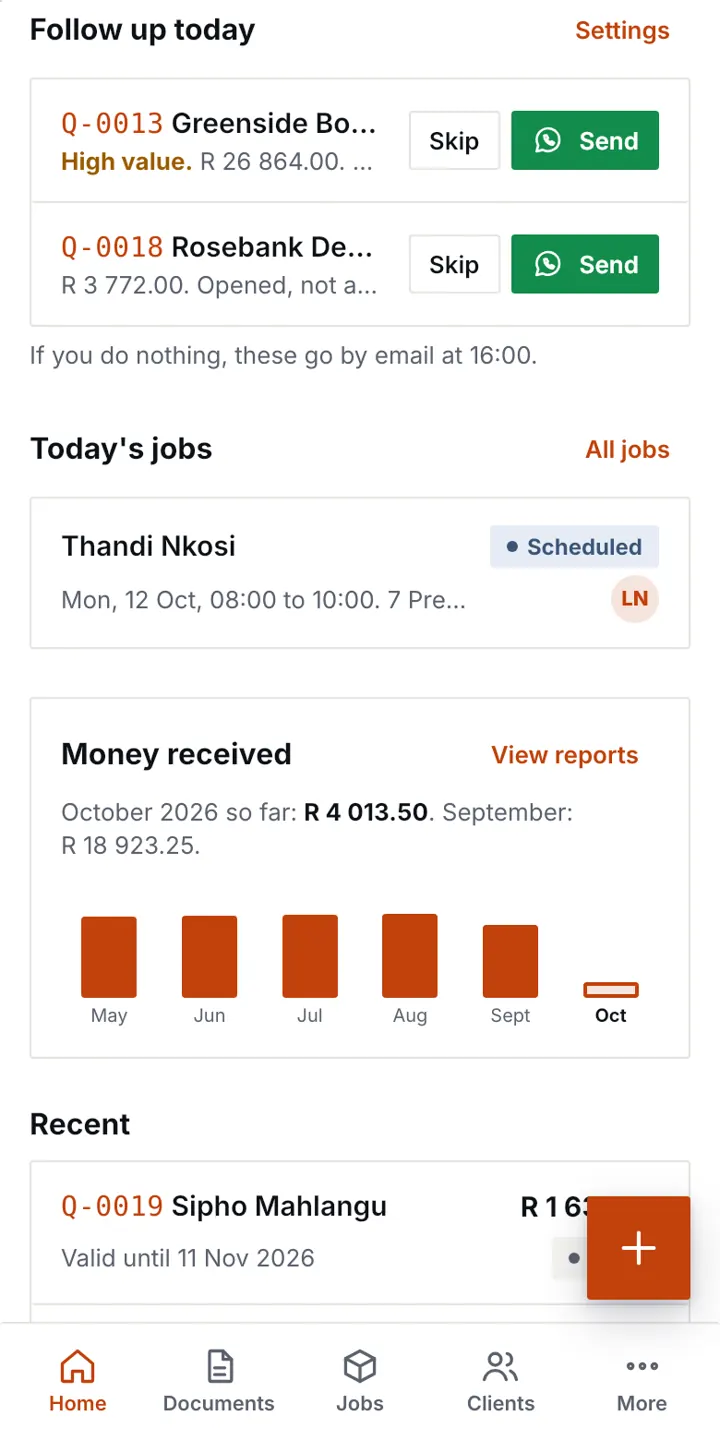The width and height of the screenshot is (720, 1440).
Task: Click the LN assignee avatar
Action: click(x=635, y=599)
